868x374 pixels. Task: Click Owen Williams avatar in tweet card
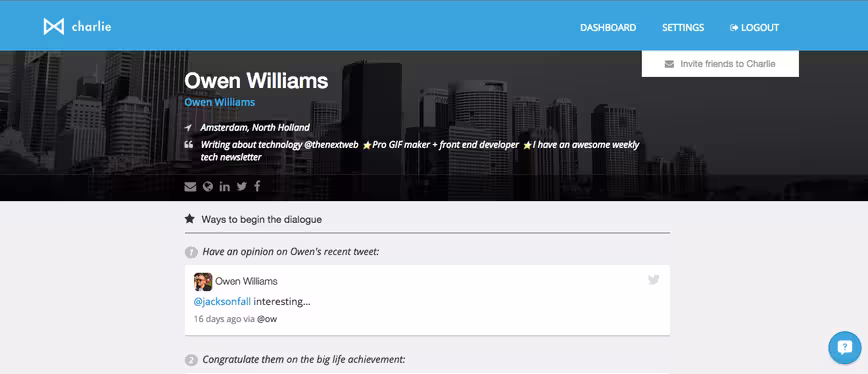(203, 282)
